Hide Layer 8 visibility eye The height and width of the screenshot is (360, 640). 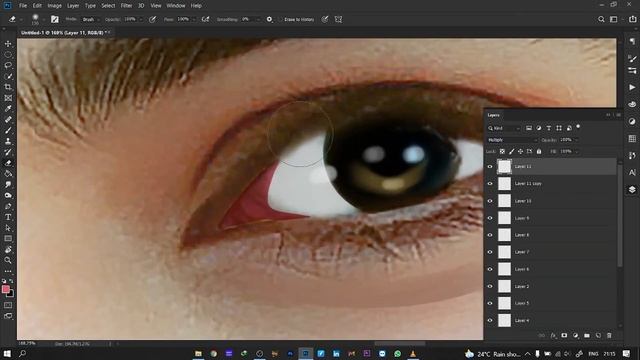[x=490, y=235]
